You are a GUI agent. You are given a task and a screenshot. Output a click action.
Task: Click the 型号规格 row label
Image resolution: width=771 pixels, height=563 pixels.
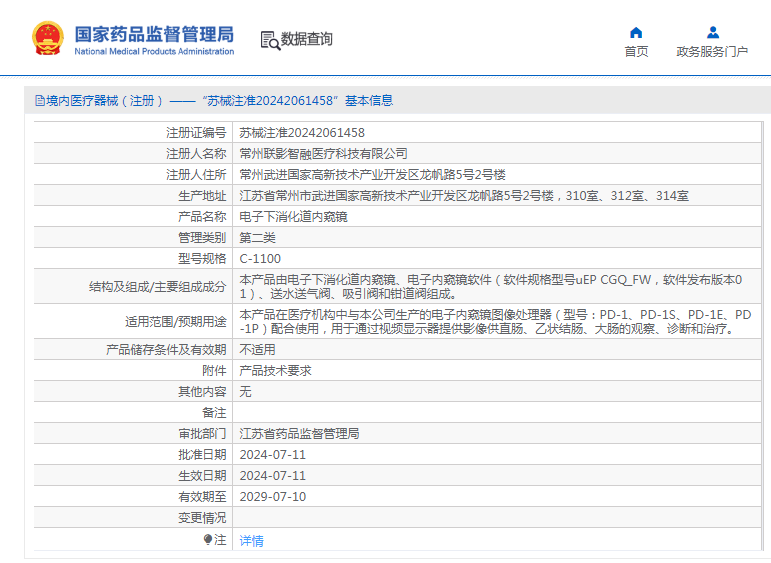tap(202, 259)
